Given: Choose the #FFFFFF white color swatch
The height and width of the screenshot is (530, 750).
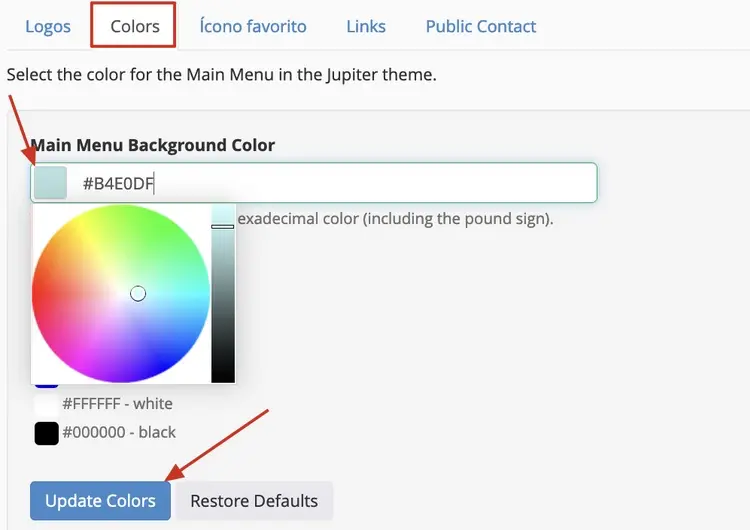Looking at the screenshot, I should (x=46, y=404).
